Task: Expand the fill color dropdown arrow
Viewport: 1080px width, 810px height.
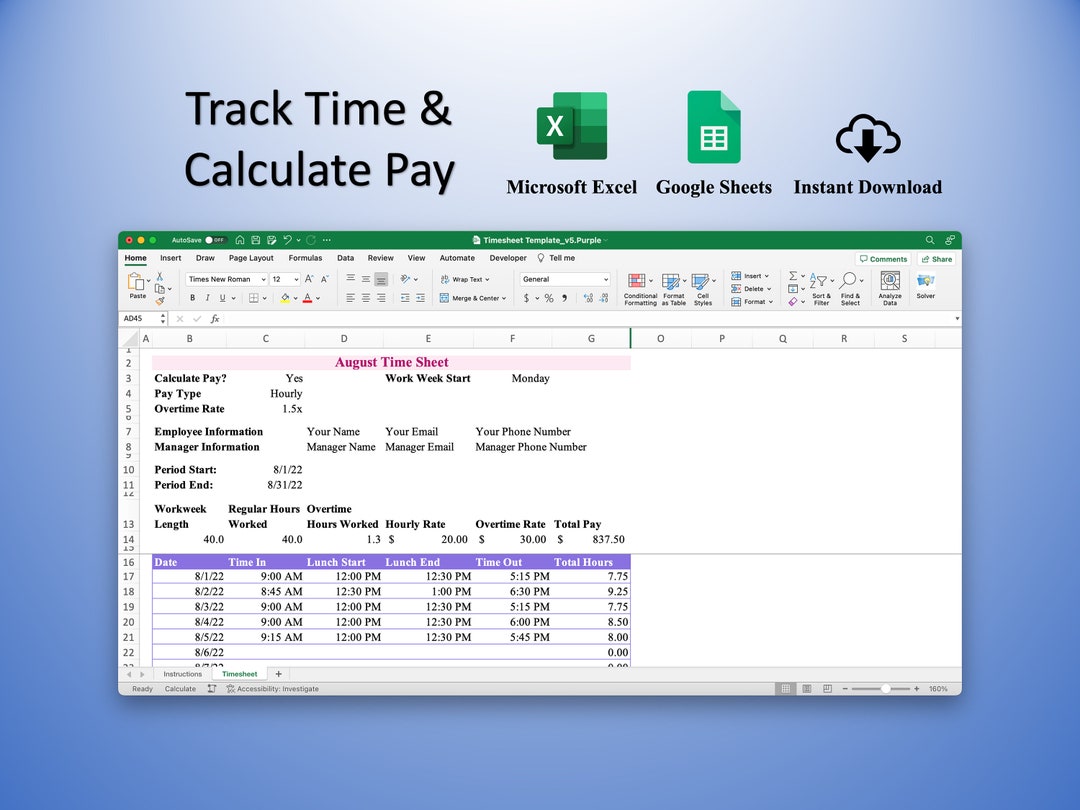Action: point(295,298)
